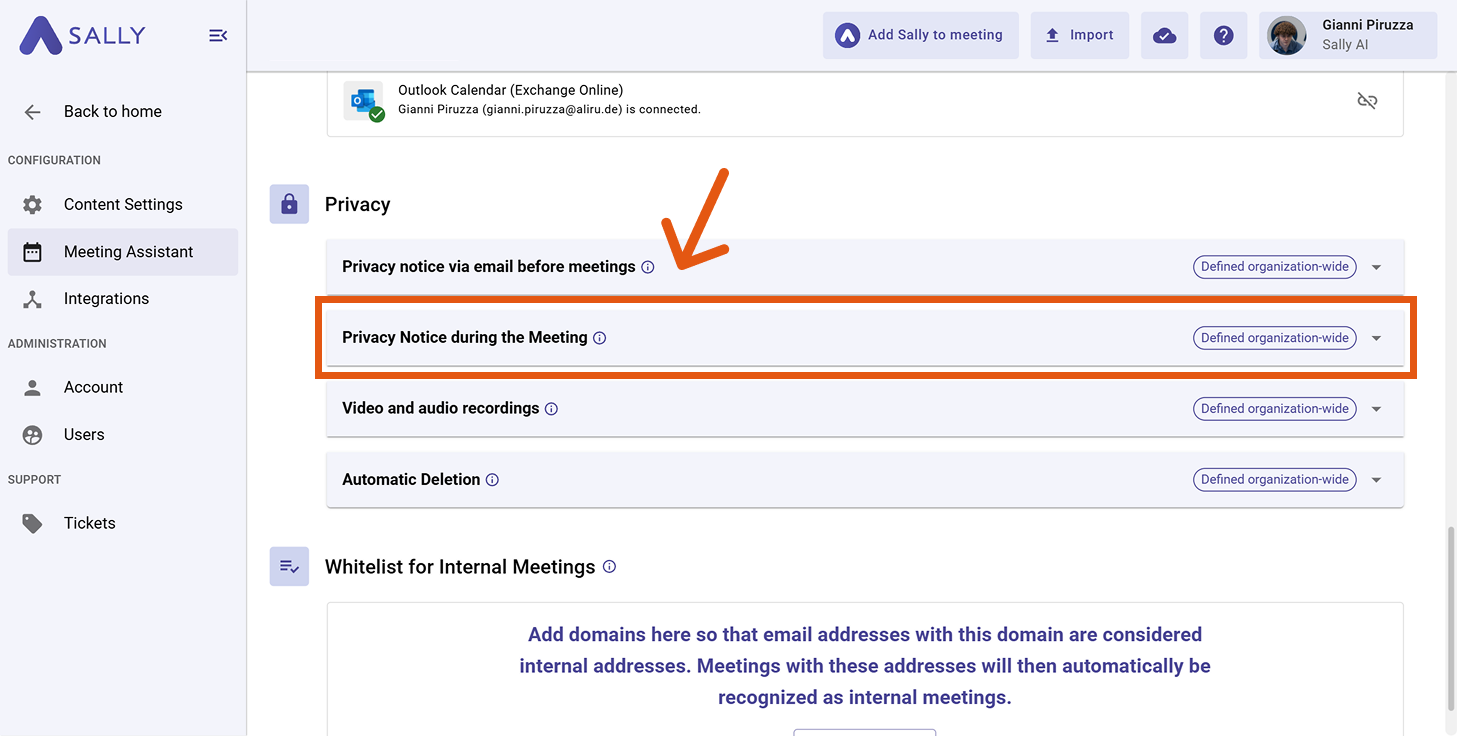Select Meeting Assistant in the sidebar
This screenshot has width=1457, height=736.
point(128,252)
